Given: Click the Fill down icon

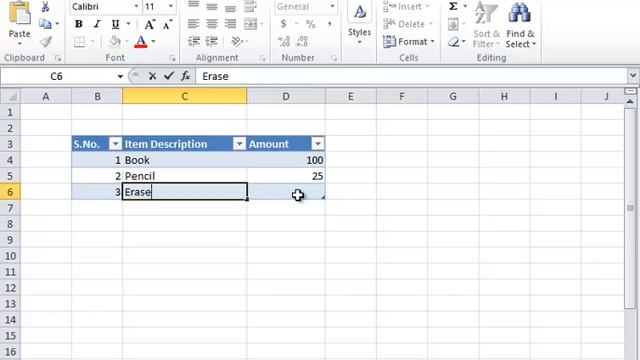Looking at the screenshot, I should (453, 24).
